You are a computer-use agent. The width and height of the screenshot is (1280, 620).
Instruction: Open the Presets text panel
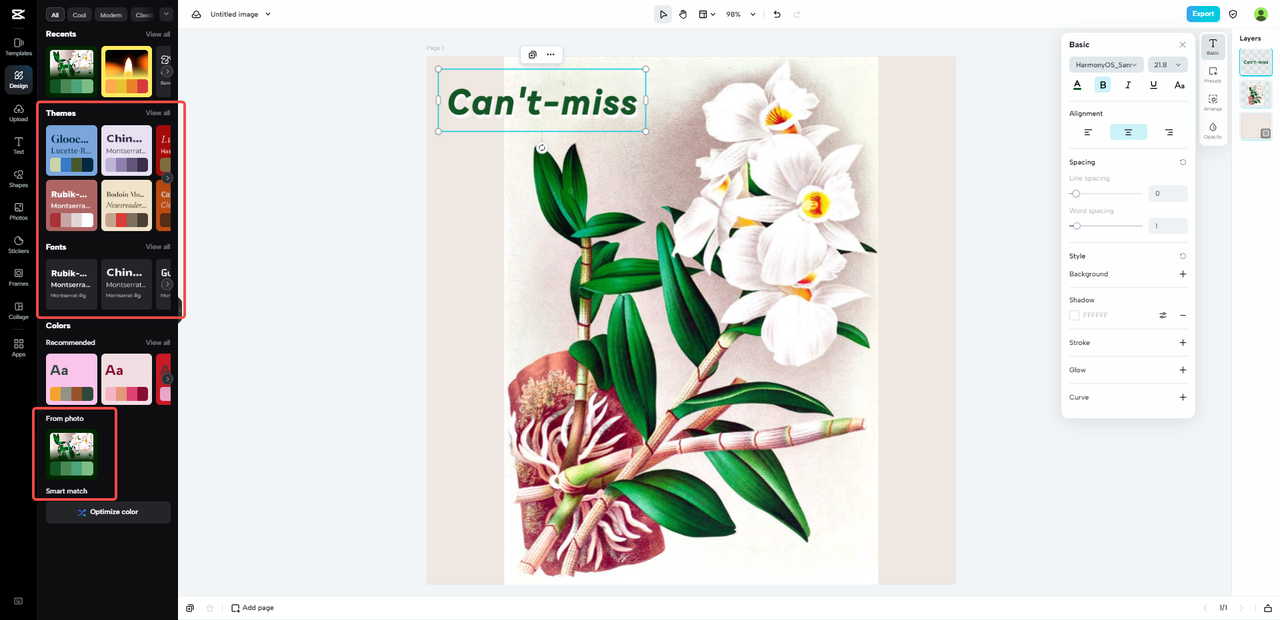click(x=1213, y=75)
